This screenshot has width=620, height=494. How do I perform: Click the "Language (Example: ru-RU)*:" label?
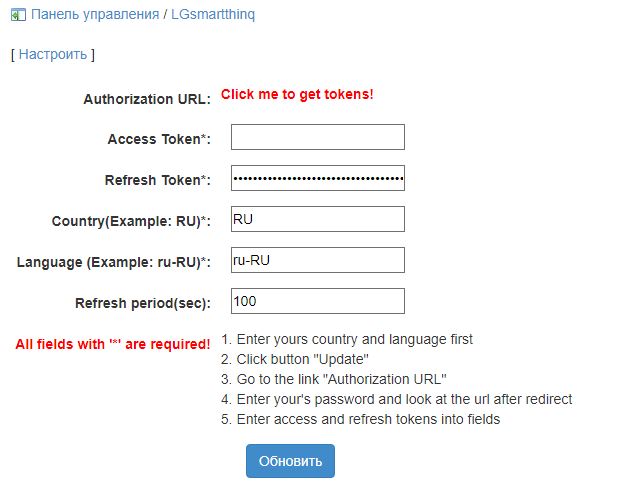tap(114, 263)
